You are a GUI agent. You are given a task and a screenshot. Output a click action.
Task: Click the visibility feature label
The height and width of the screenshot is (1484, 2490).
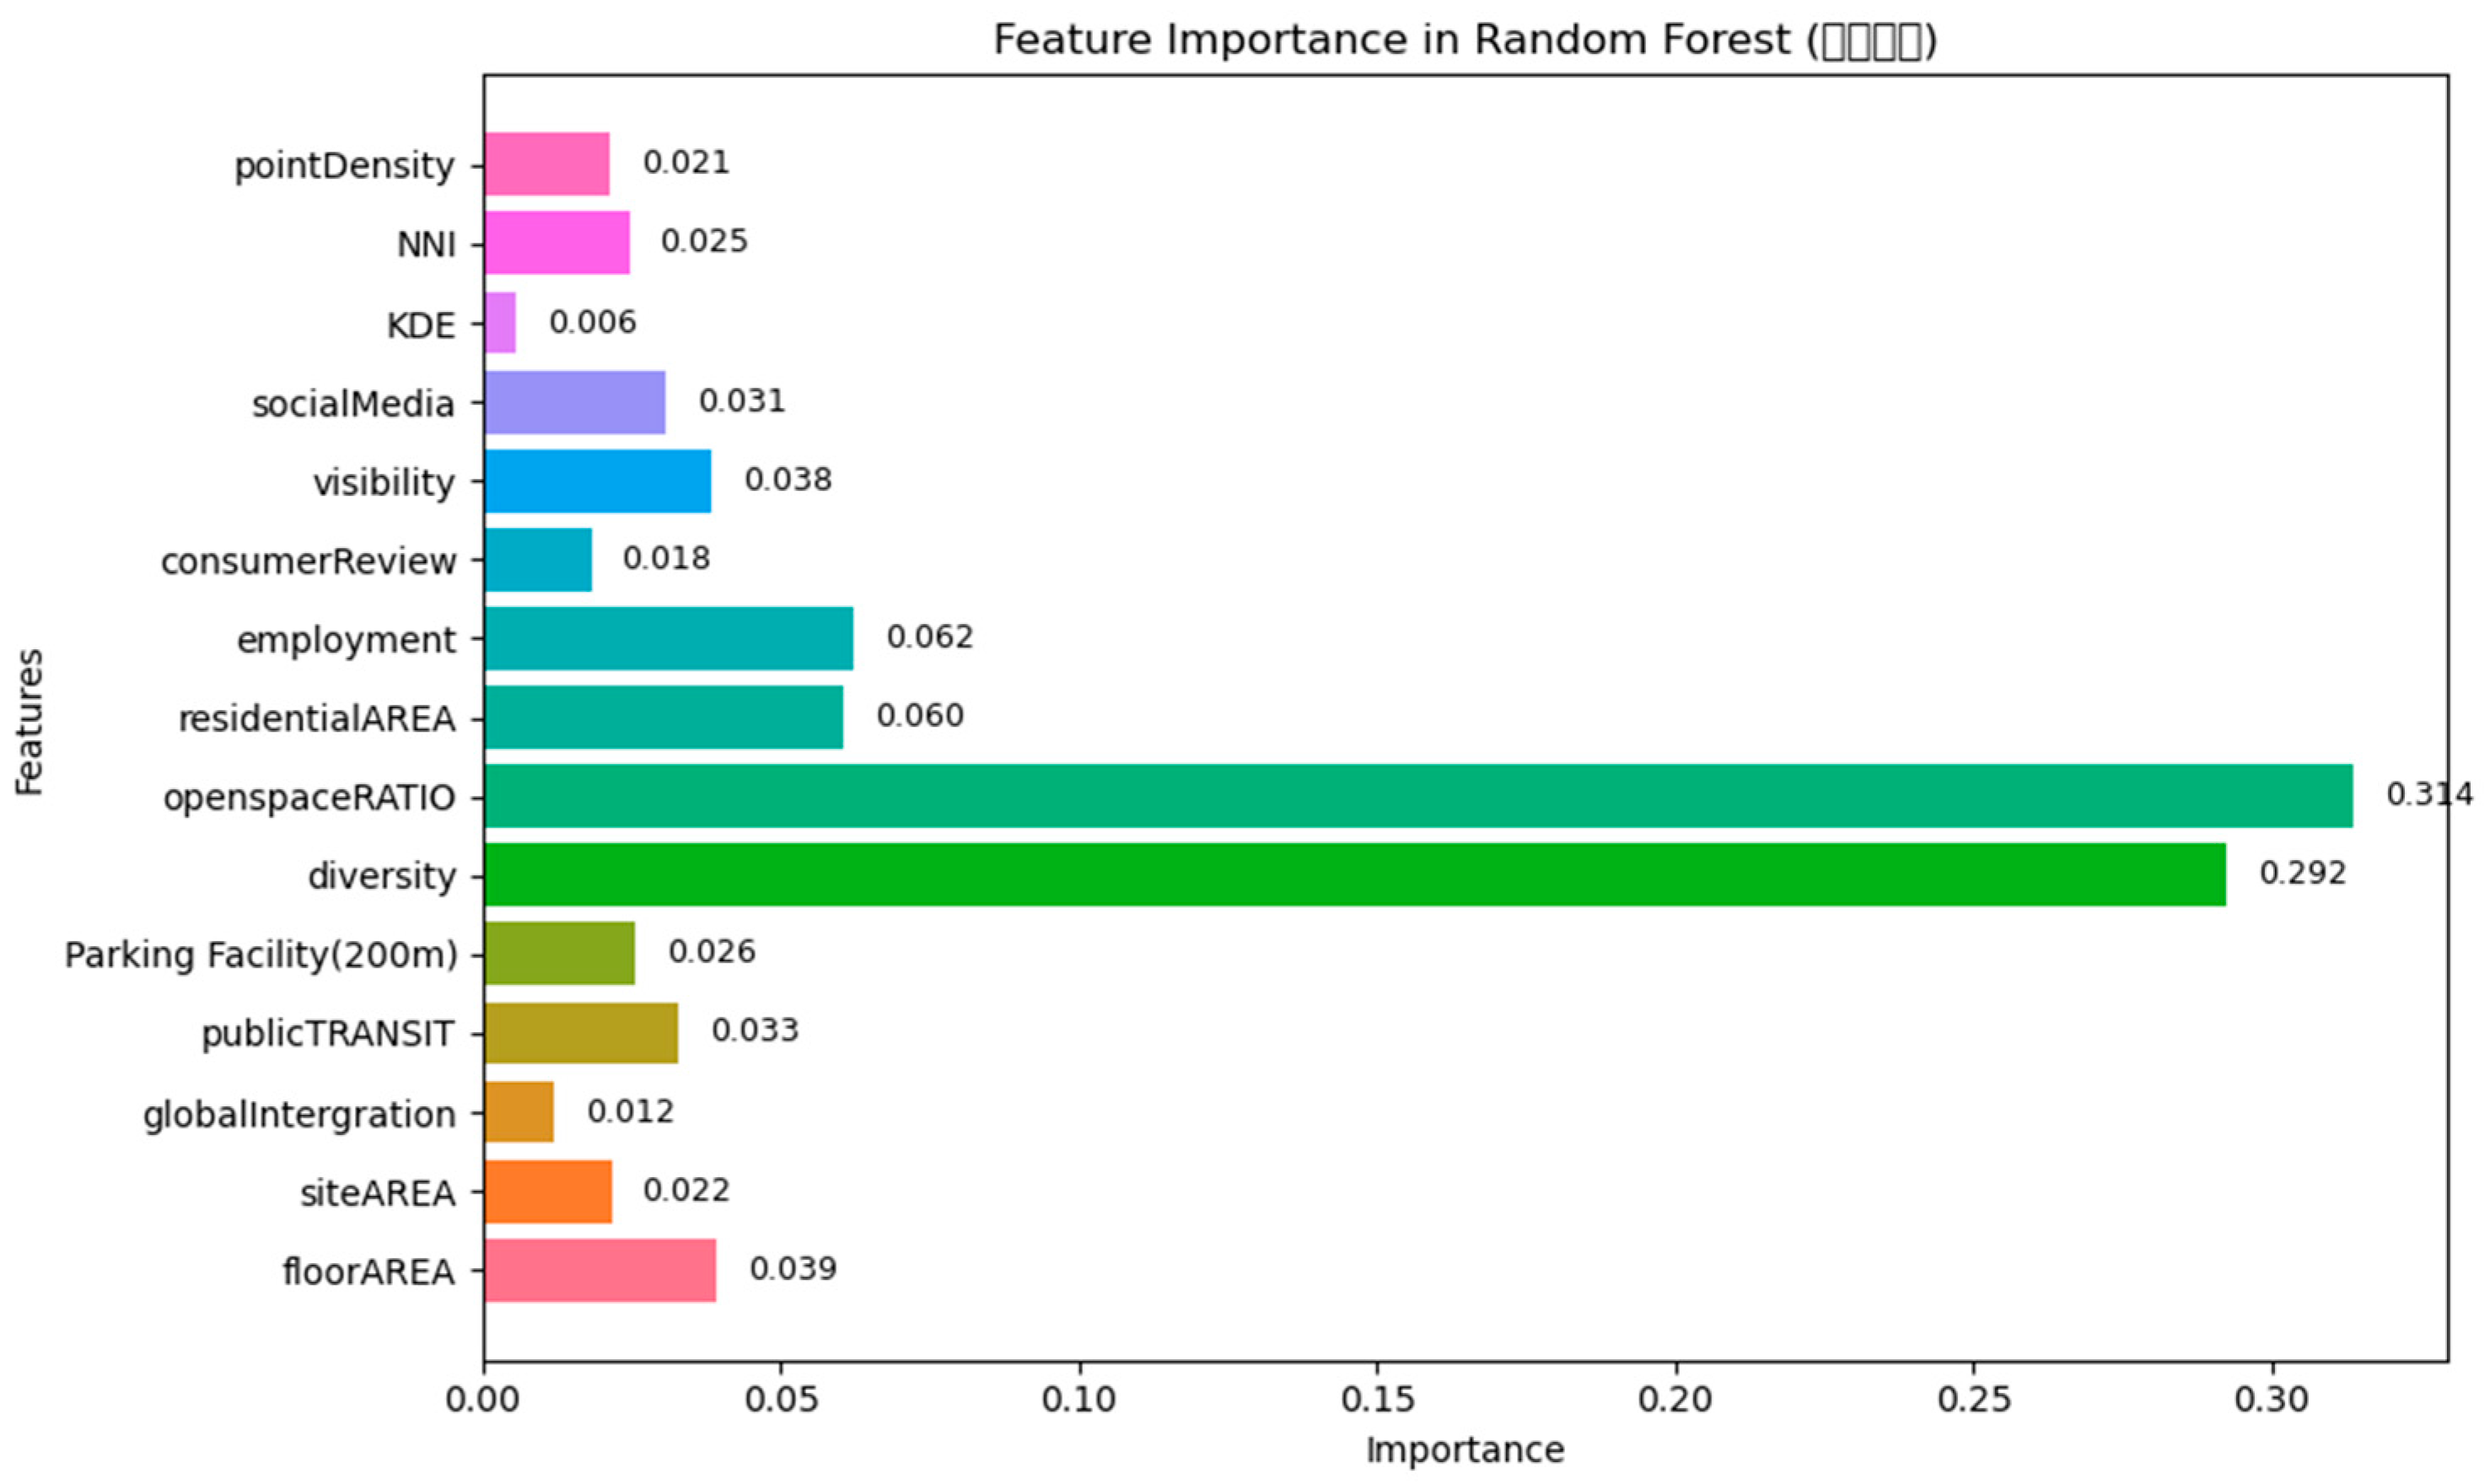(x=384, y=483)
